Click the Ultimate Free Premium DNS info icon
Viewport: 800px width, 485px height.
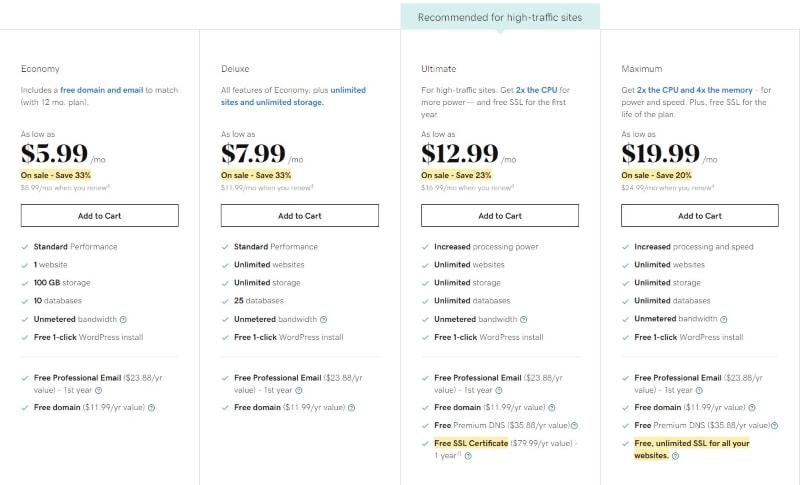(576, 425)
